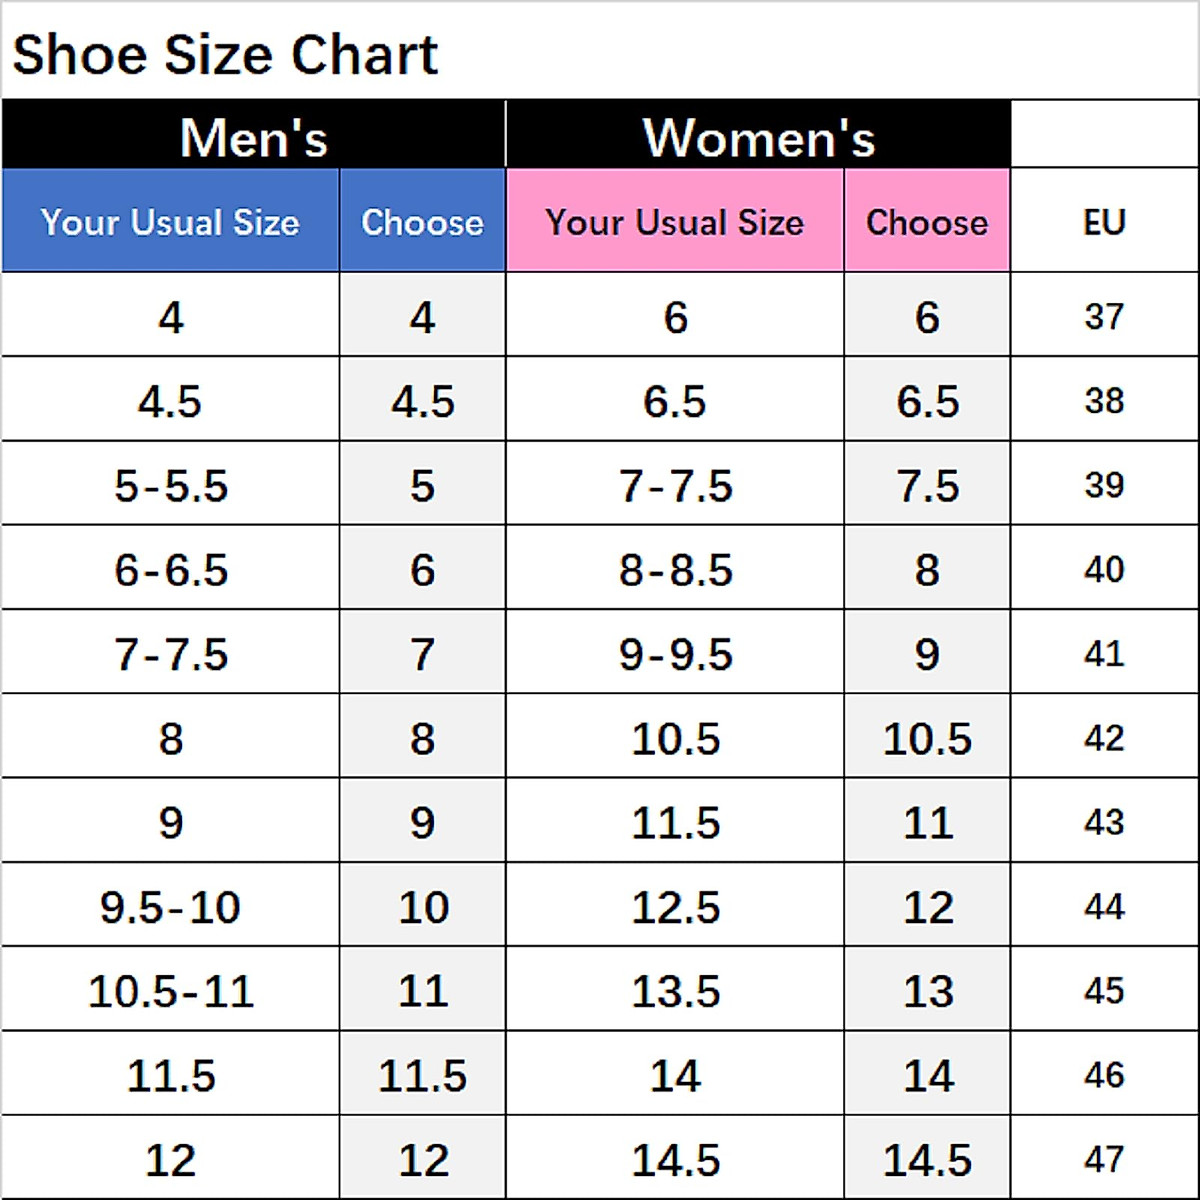Click the blue Choose column header
1200x1200 pixels.
[422, 221]
